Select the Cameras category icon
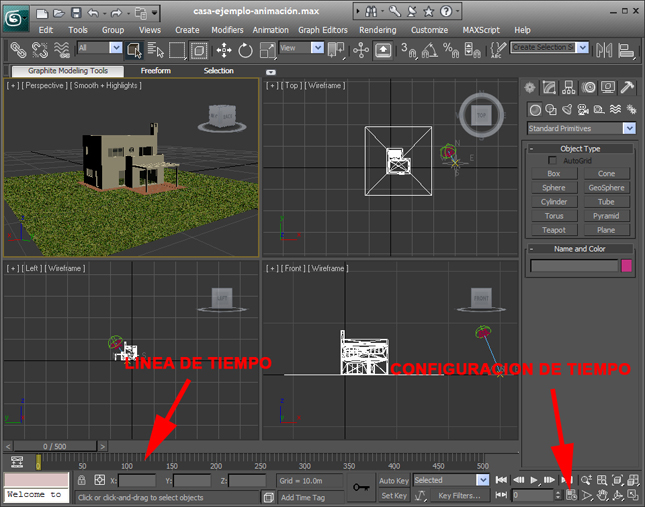 pos(583,109)
